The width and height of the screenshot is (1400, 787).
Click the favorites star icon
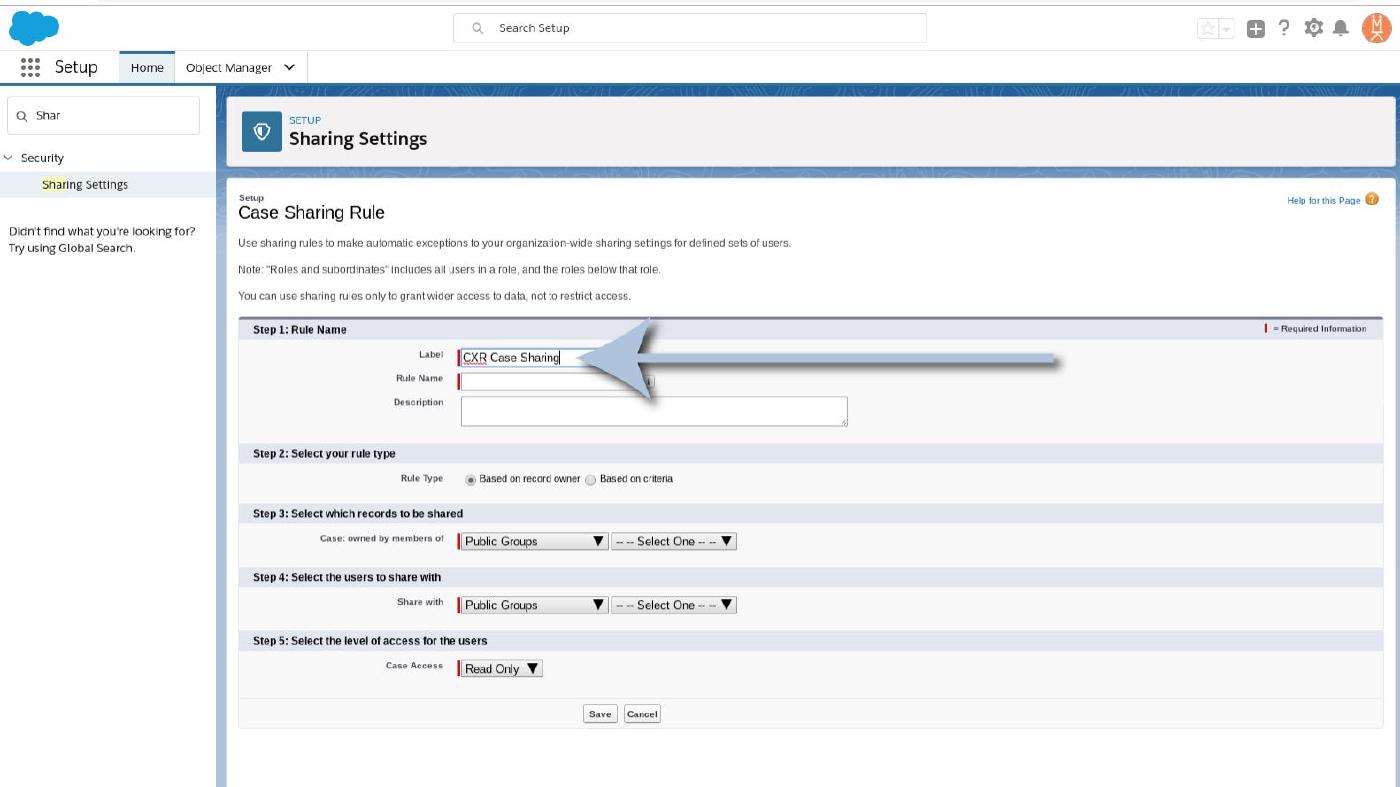point(1208,29)
